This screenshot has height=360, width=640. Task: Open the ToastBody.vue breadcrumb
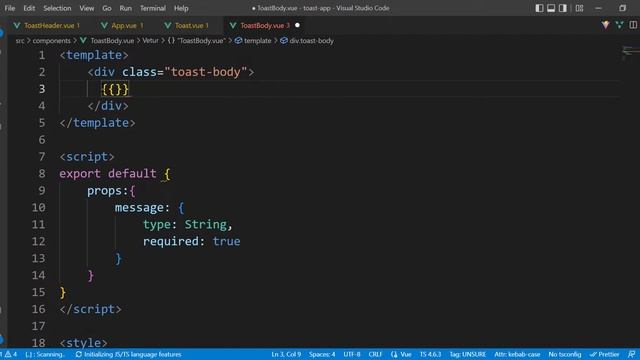coord(112,41)
